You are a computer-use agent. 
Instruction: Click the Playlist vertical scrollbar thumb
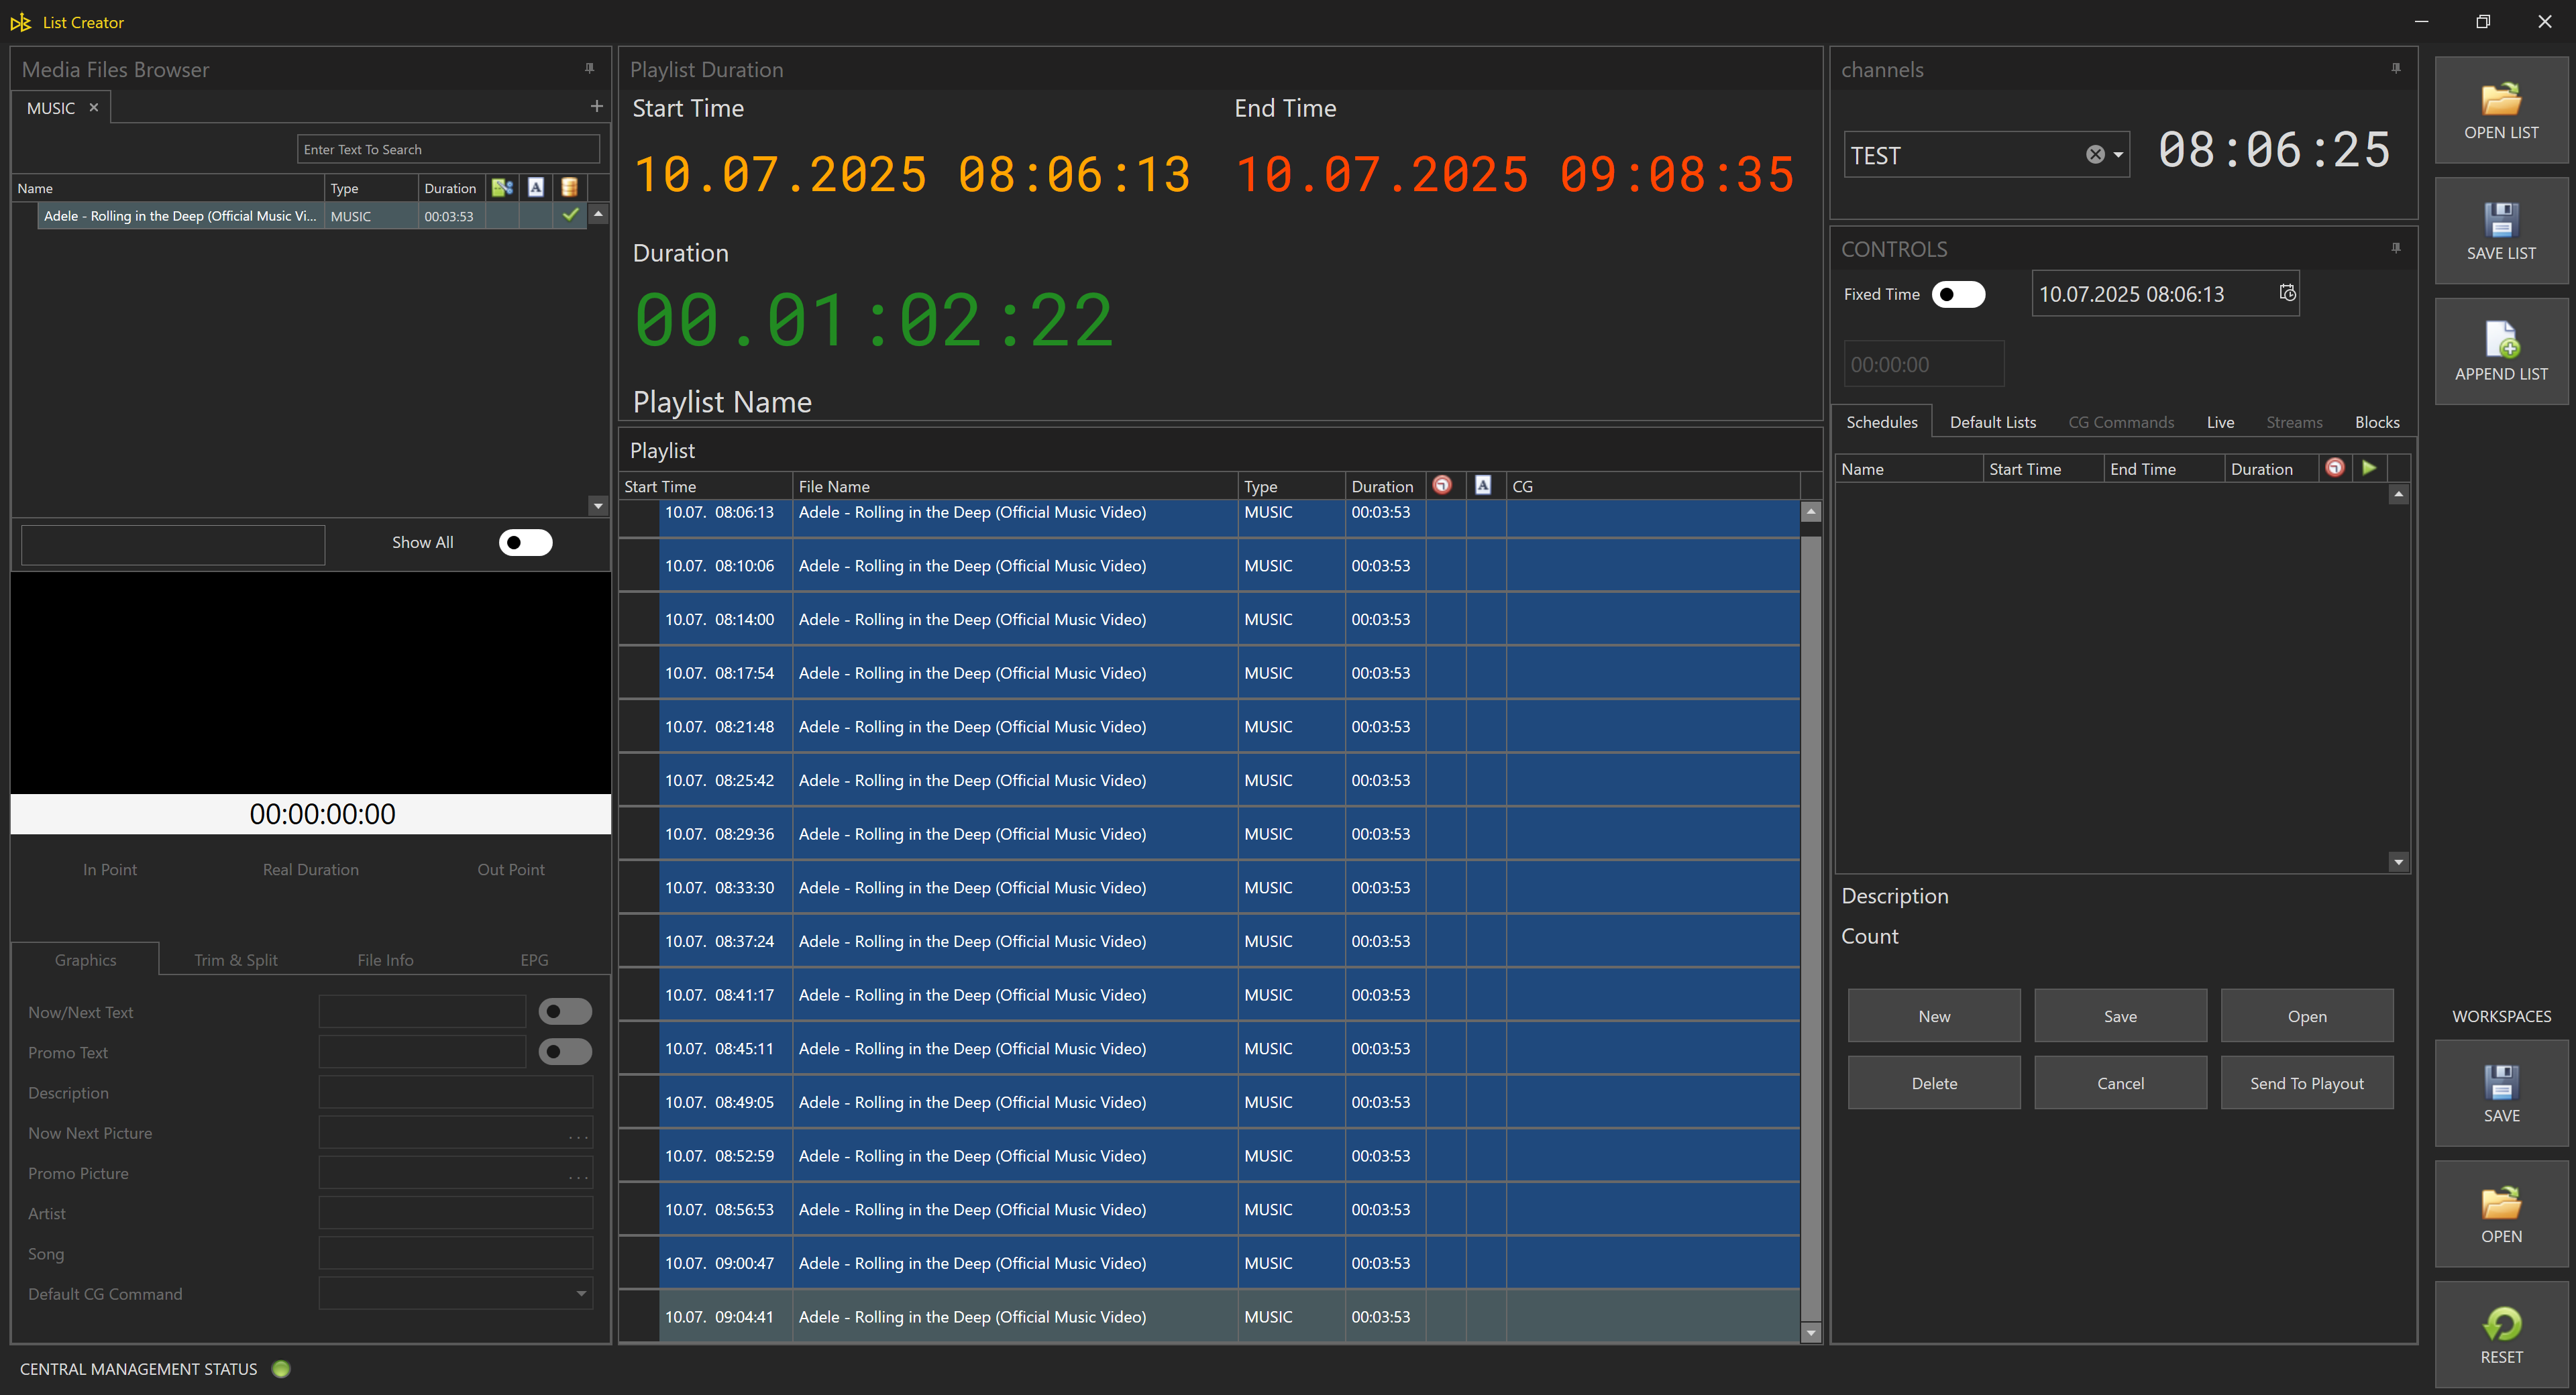(x=1810, y=928)
